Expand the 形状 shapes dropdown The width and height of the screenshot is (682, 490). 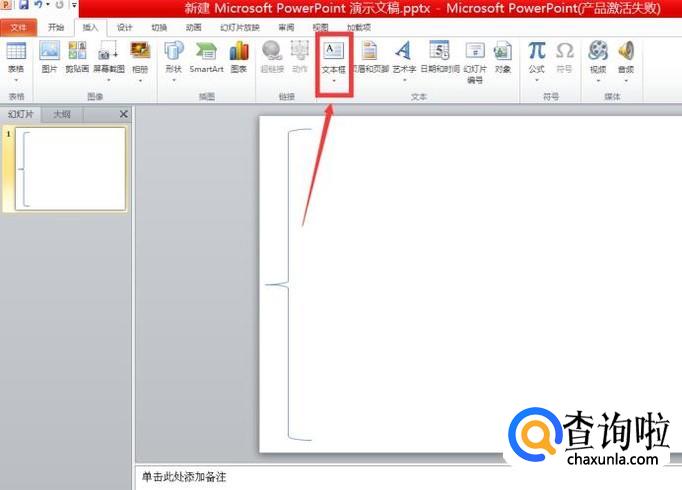click(173, 58)
